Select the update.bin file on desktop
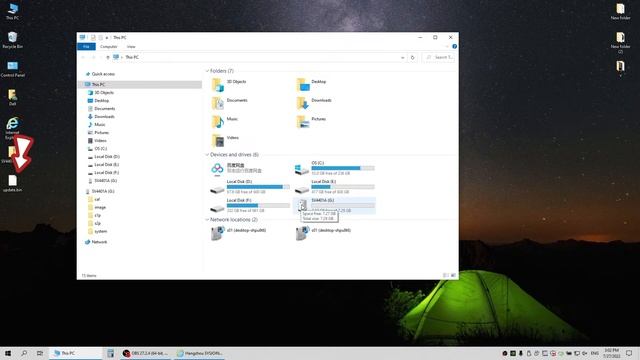 [x=13, y=184]
